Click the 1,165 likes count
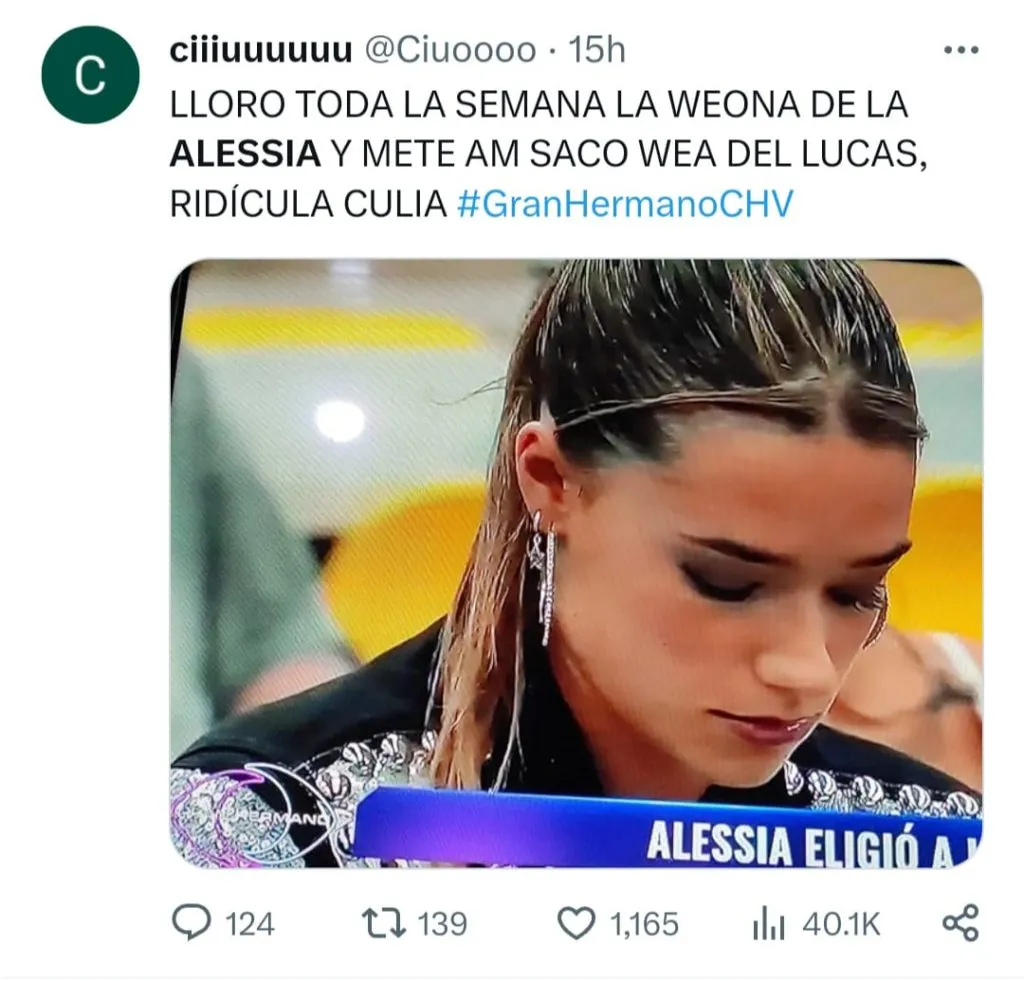 pyautogui.click(x=644, y=924)
